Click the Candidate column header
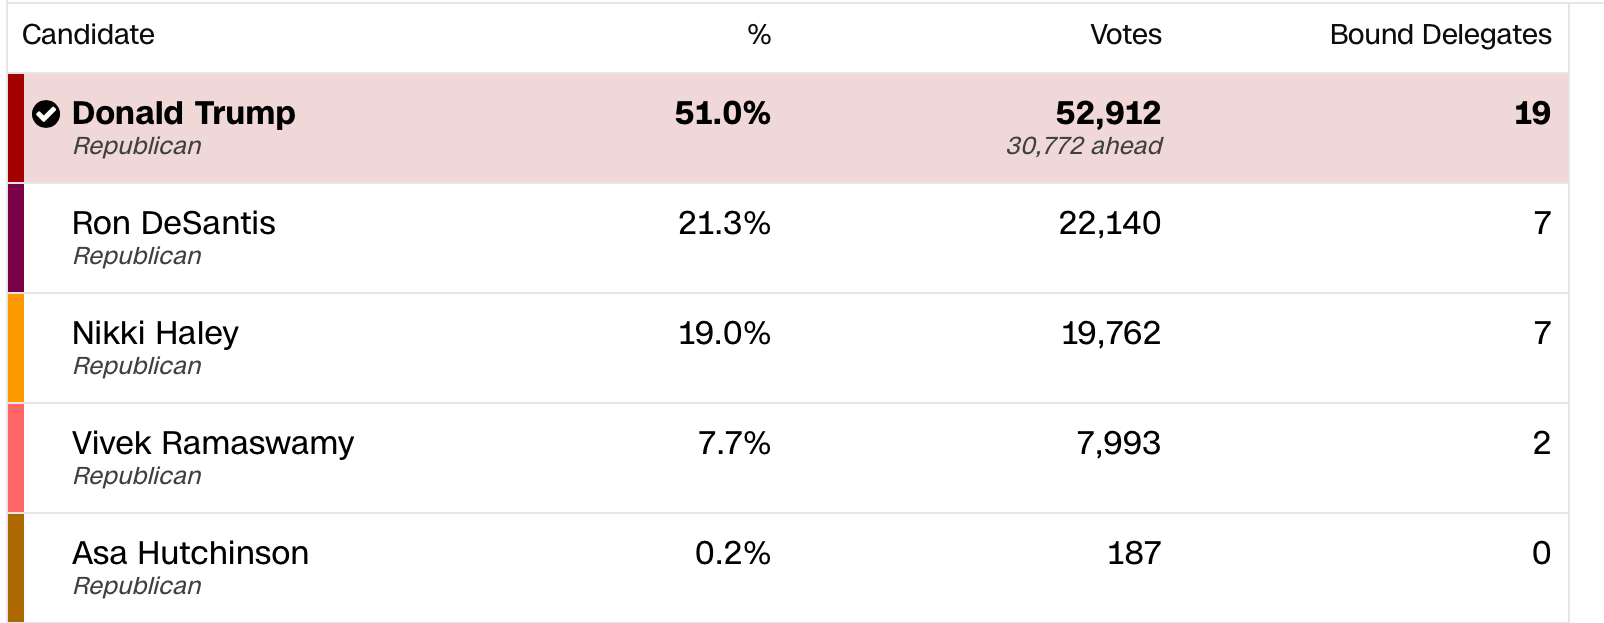This screenshot has width=1604, height=623. tap(88, 35)
